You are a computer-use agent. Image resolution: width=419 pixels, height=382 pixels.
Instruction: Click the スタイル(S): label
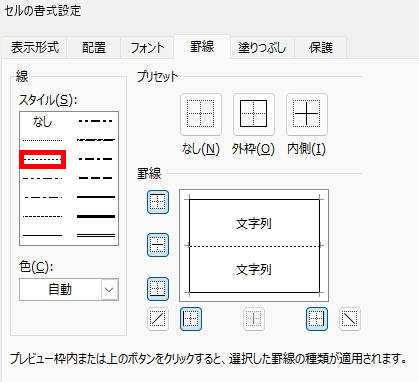(48, 100)
